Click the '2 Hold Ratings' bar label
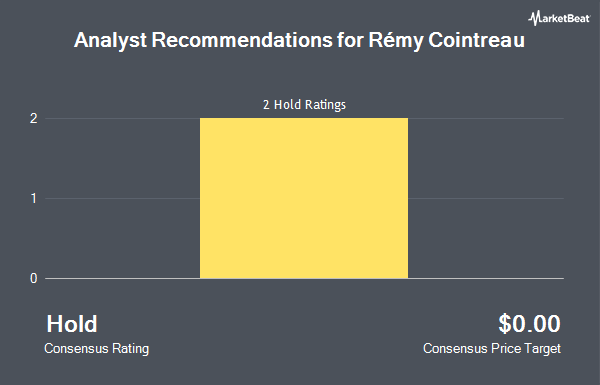Image resolution: width=600 pixels, height=385 pixels. [304, 104]
